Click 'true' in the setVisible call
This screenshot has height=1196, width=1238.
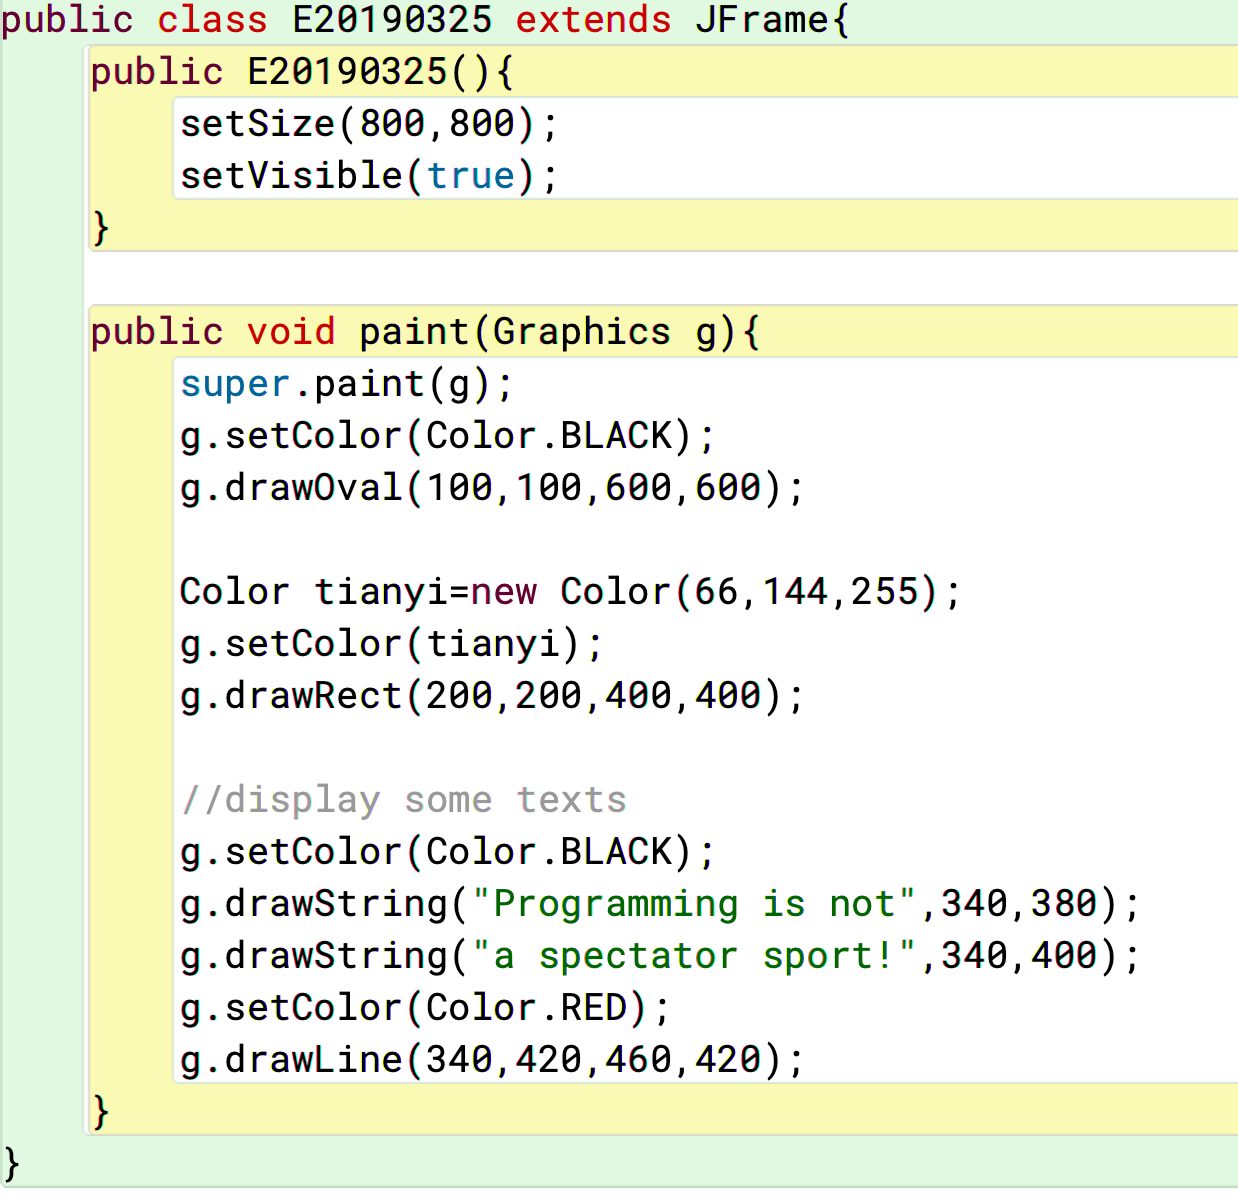tap(471, 176)
